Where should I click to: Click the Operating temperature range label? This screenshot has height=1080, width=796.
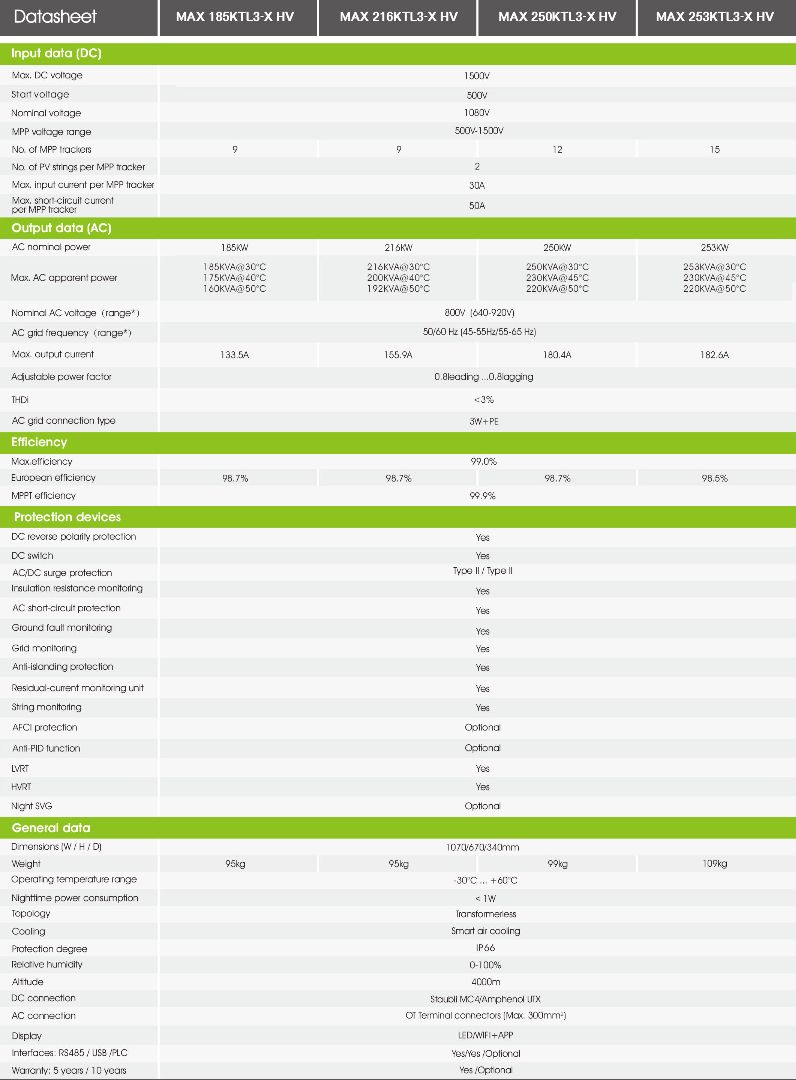tap(74, 880)
